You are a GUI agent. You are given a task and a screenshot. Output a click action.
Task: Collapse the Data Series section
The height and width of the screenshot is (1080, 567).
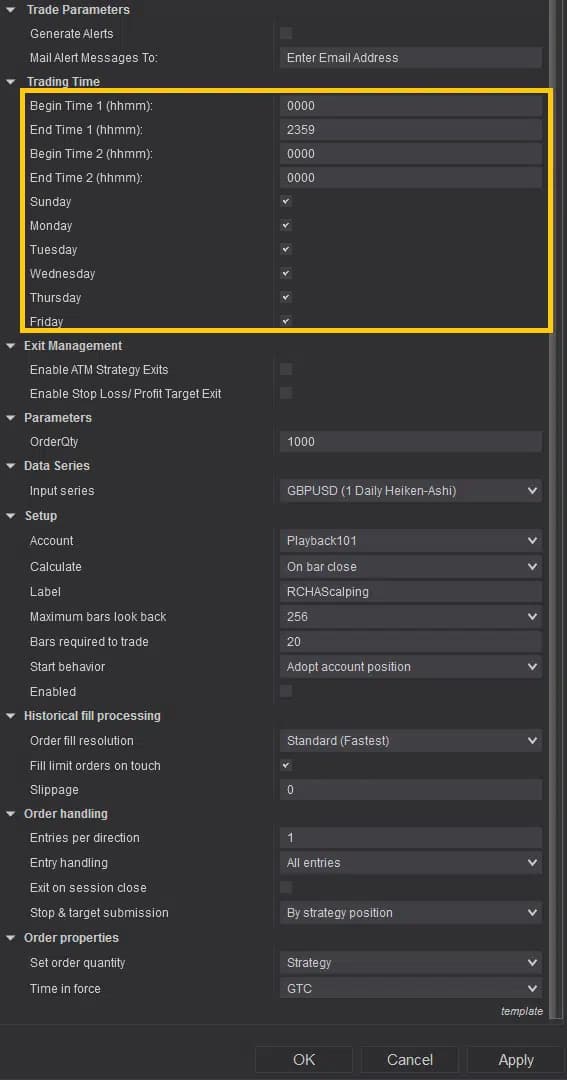pyautogui.click(x=10, y=466)
